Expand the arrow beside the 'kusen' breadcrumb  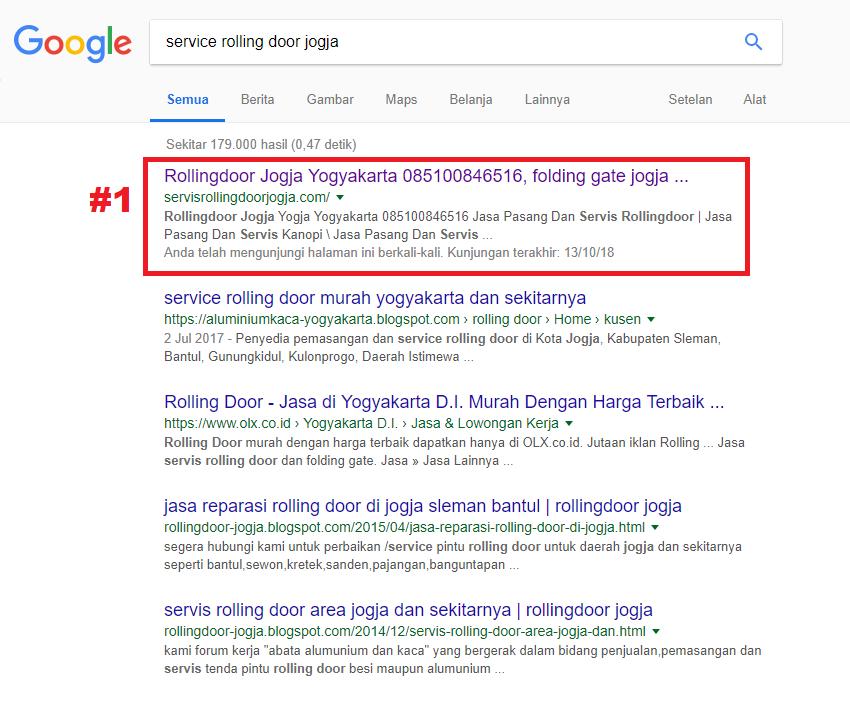(x=651, y=319)
